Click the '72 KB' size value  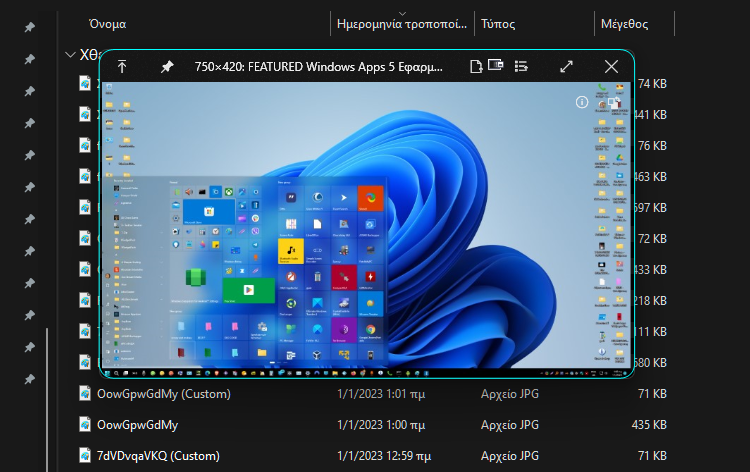click(652, 239)
